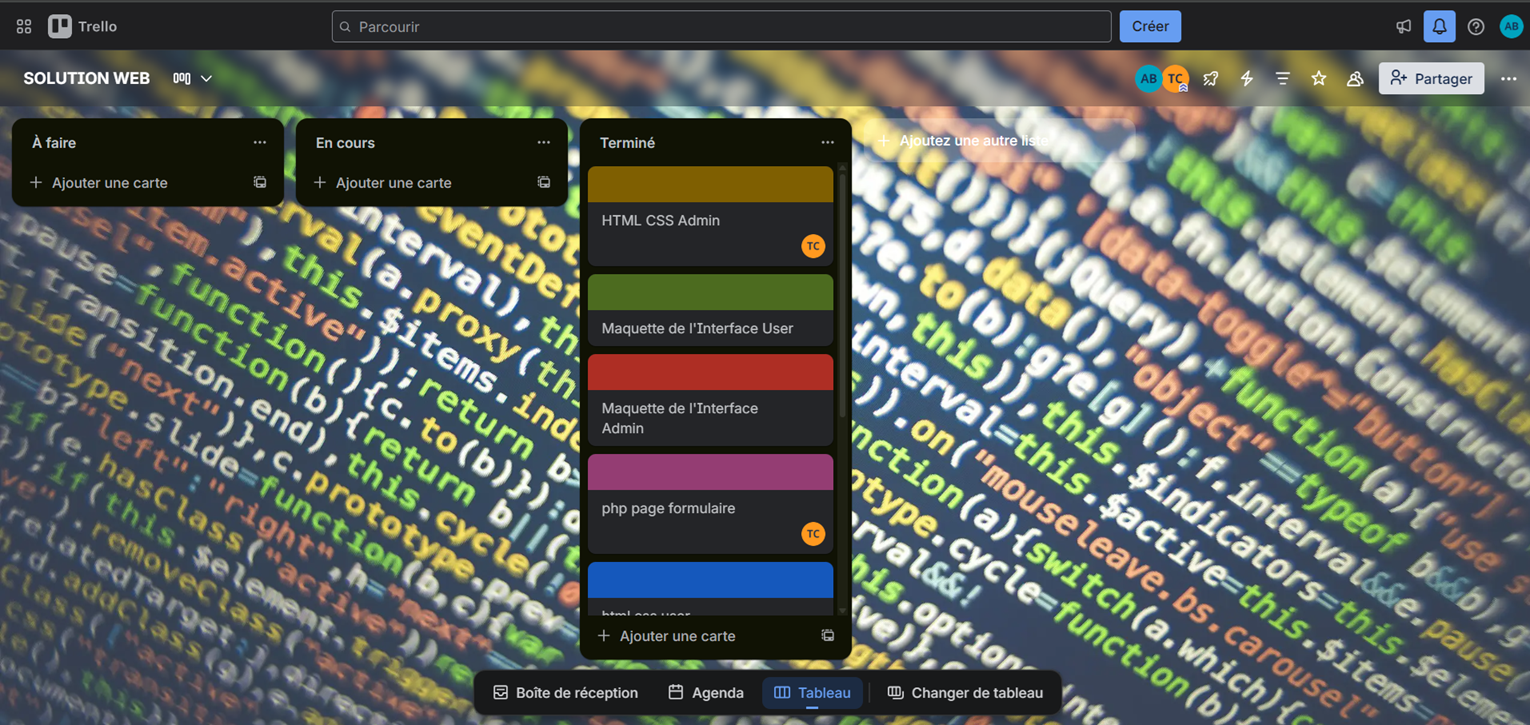Viewport: 1530px width, 725px height.
Task: Open the board visibility people icon
Action: 1355,78
